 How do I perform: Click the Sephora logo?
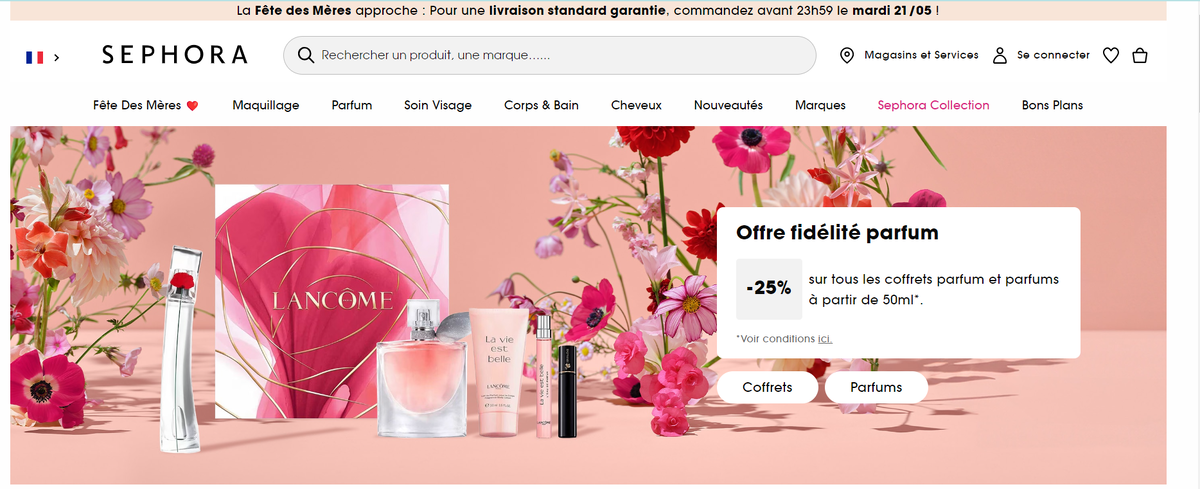point(175,55)
